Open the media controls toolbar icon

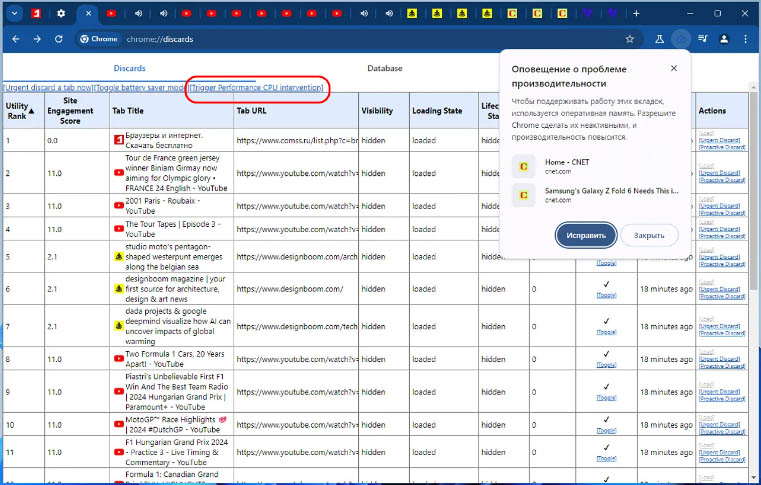(x=702, y=39)
